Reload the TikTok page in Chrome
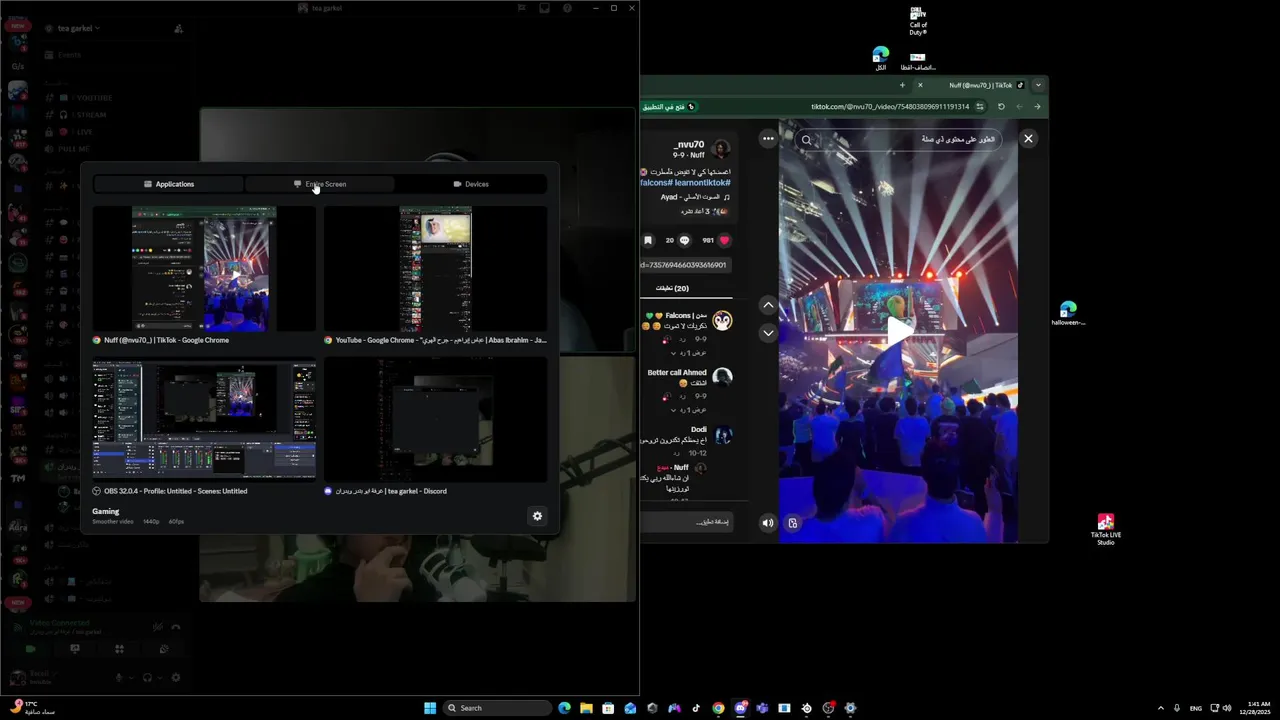This screenshot has height=720, width=1280. pyautogui.click(x=1001, y=106)
